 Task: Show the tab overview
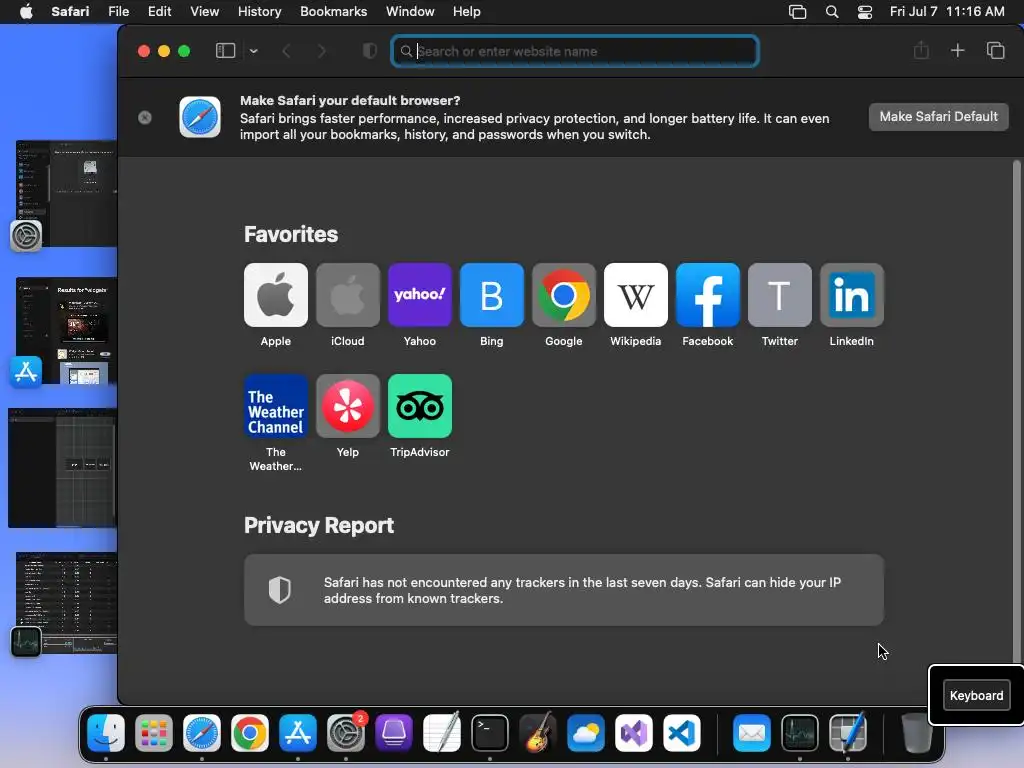[x=995, y=50]
